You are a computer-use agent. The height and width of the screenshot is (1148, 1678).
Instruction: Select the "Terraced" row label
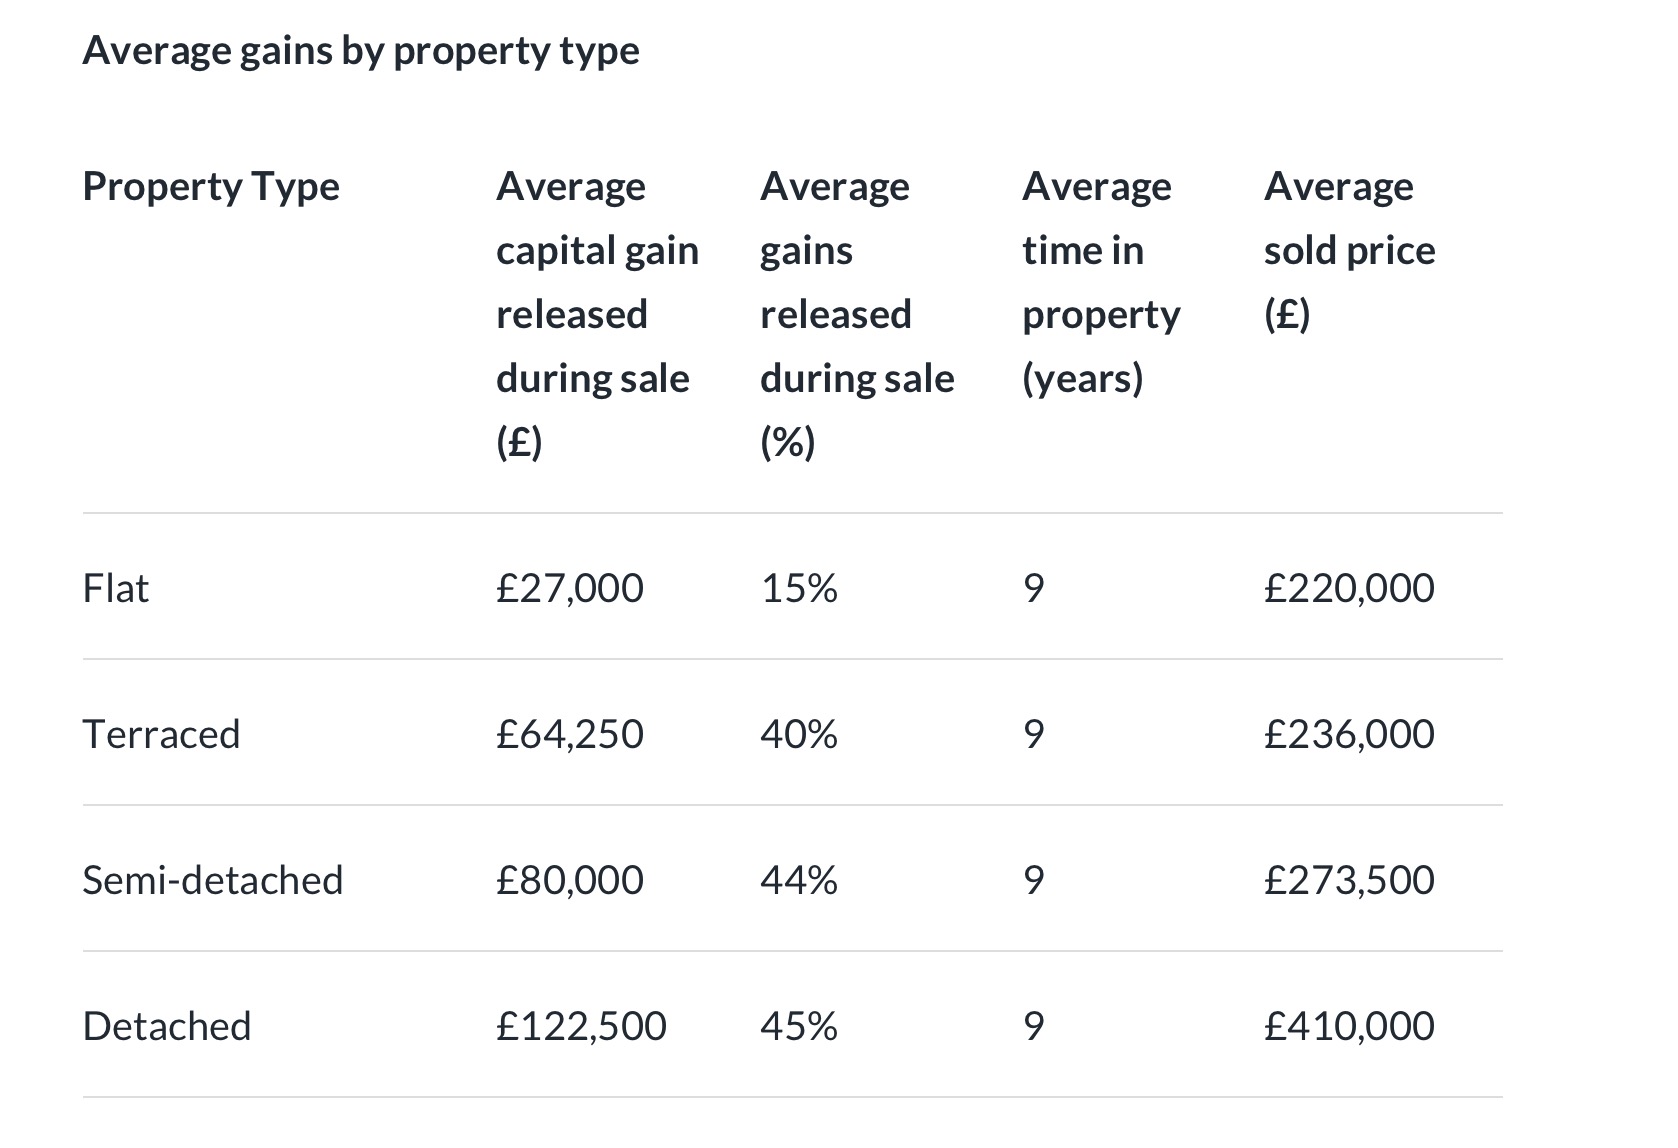point(161,734)
